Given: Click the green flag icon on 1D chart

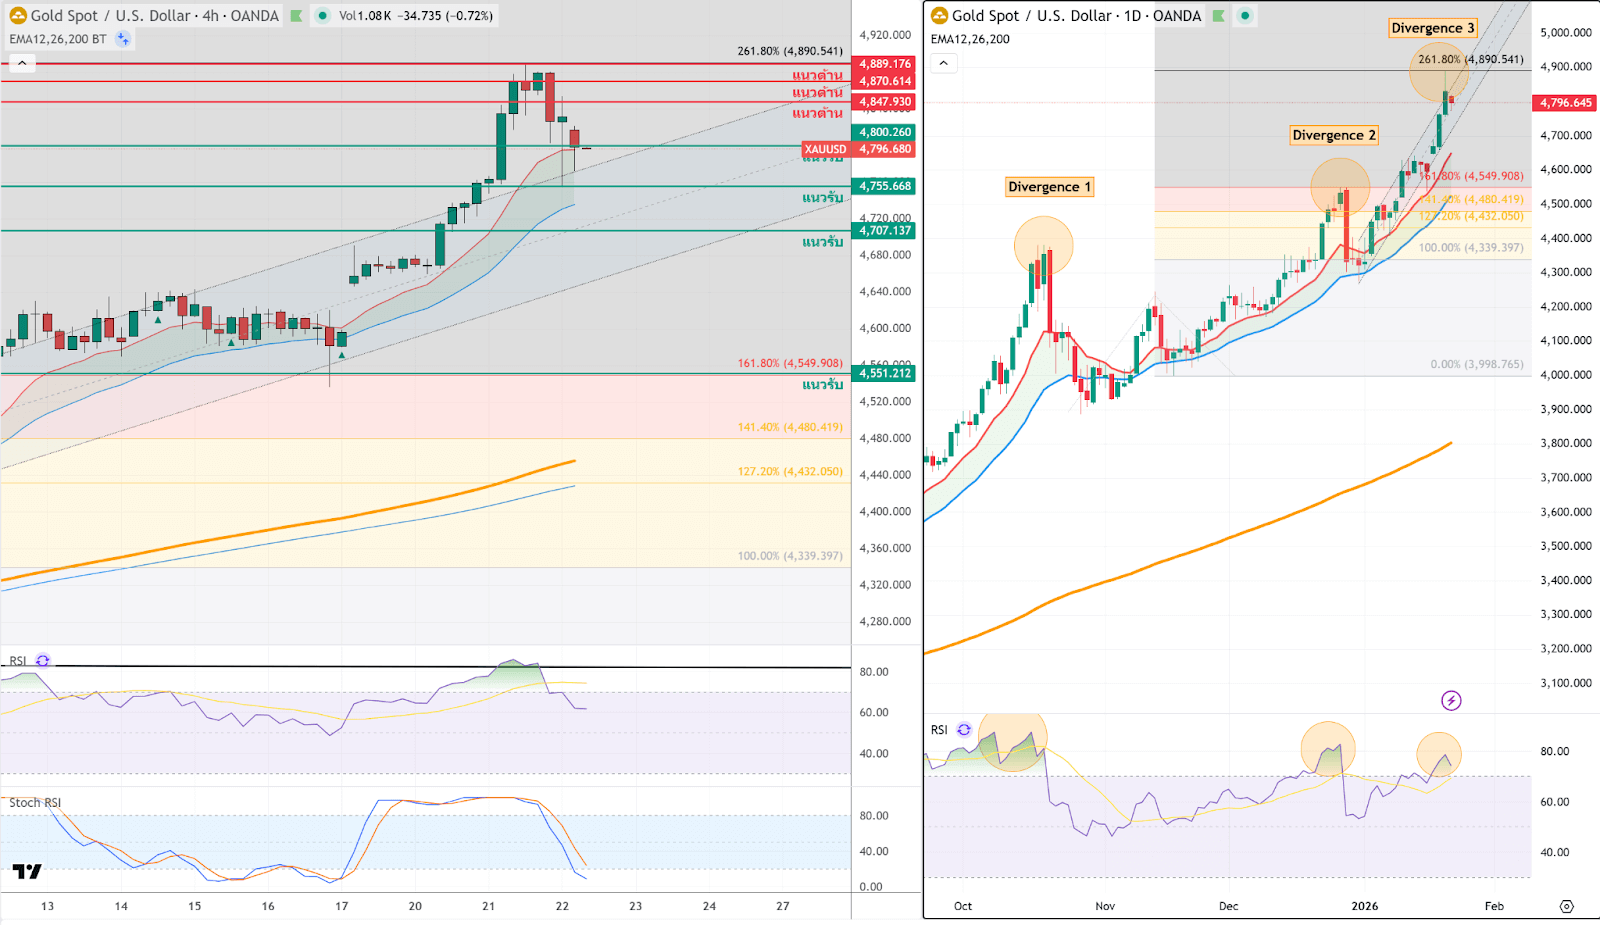Looking at the screenshot, I should click(x=1219, y=16).
